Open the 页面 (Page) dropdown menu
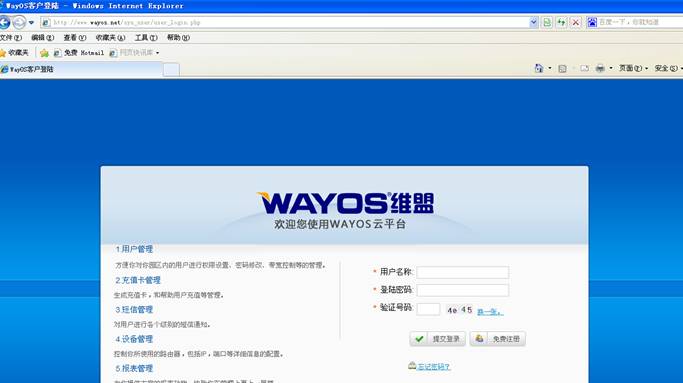Viewport: 683px width, 383px height. [x=633, y=68]
